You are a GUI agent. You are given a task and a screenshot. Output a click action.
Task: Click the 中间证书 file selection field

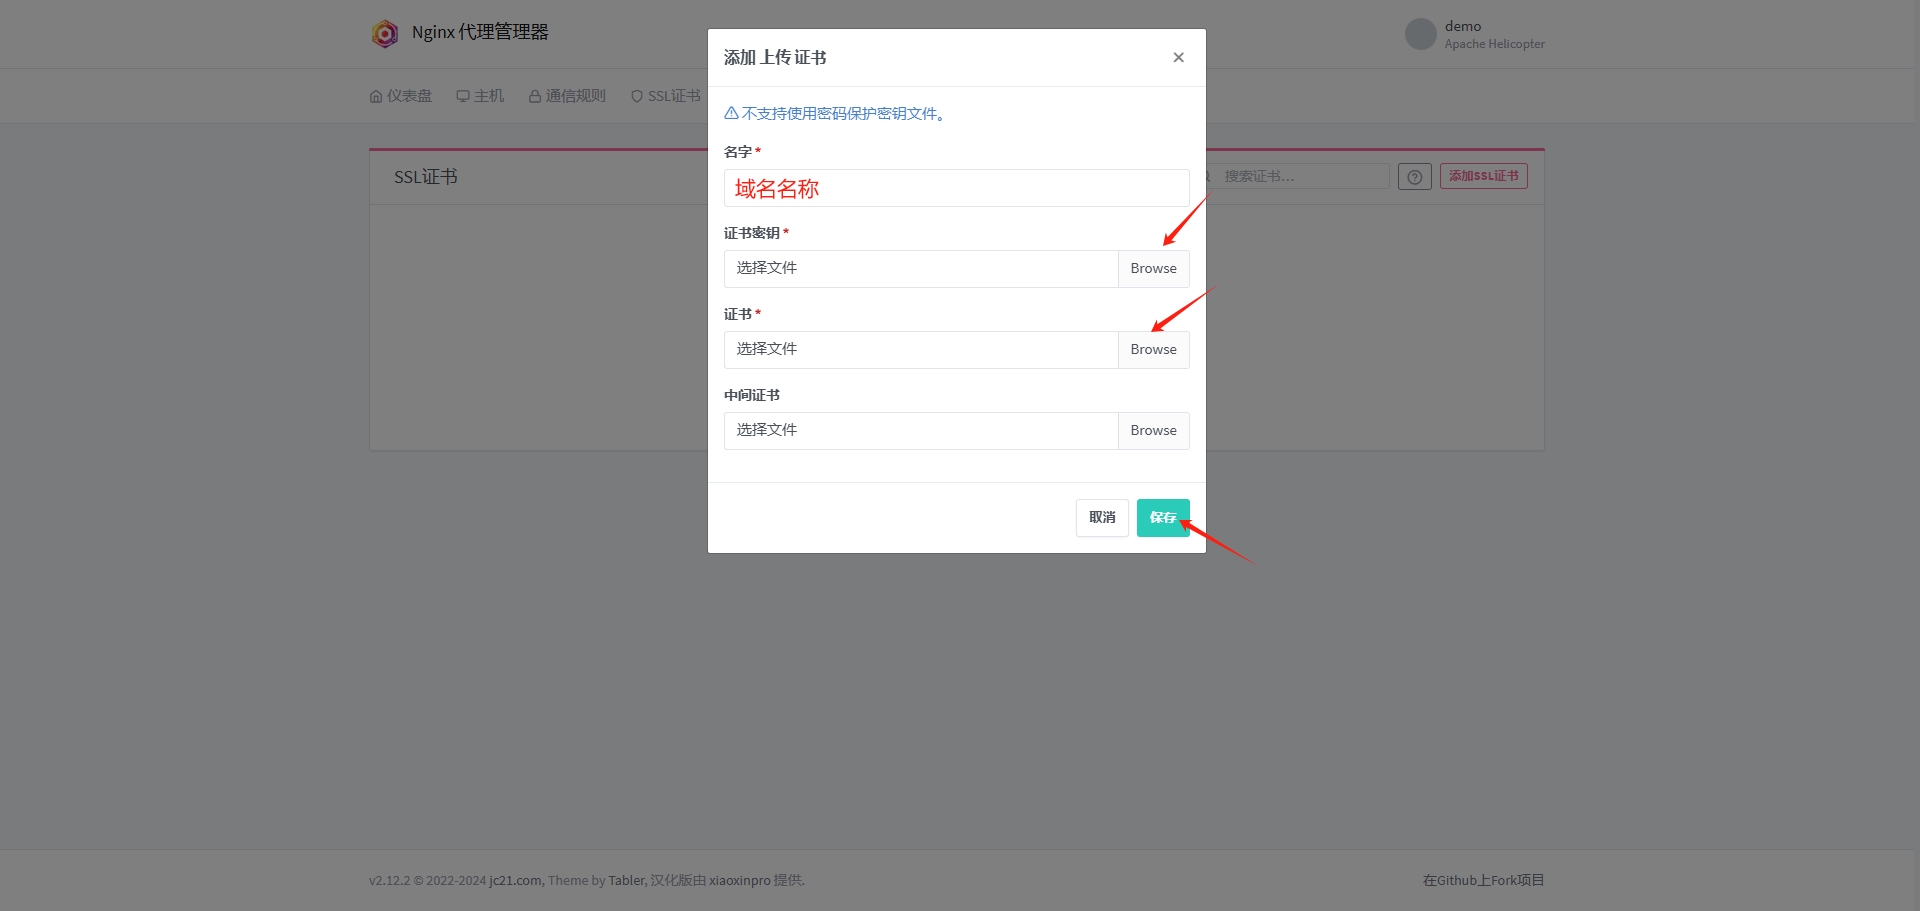[x=921, y=430]
